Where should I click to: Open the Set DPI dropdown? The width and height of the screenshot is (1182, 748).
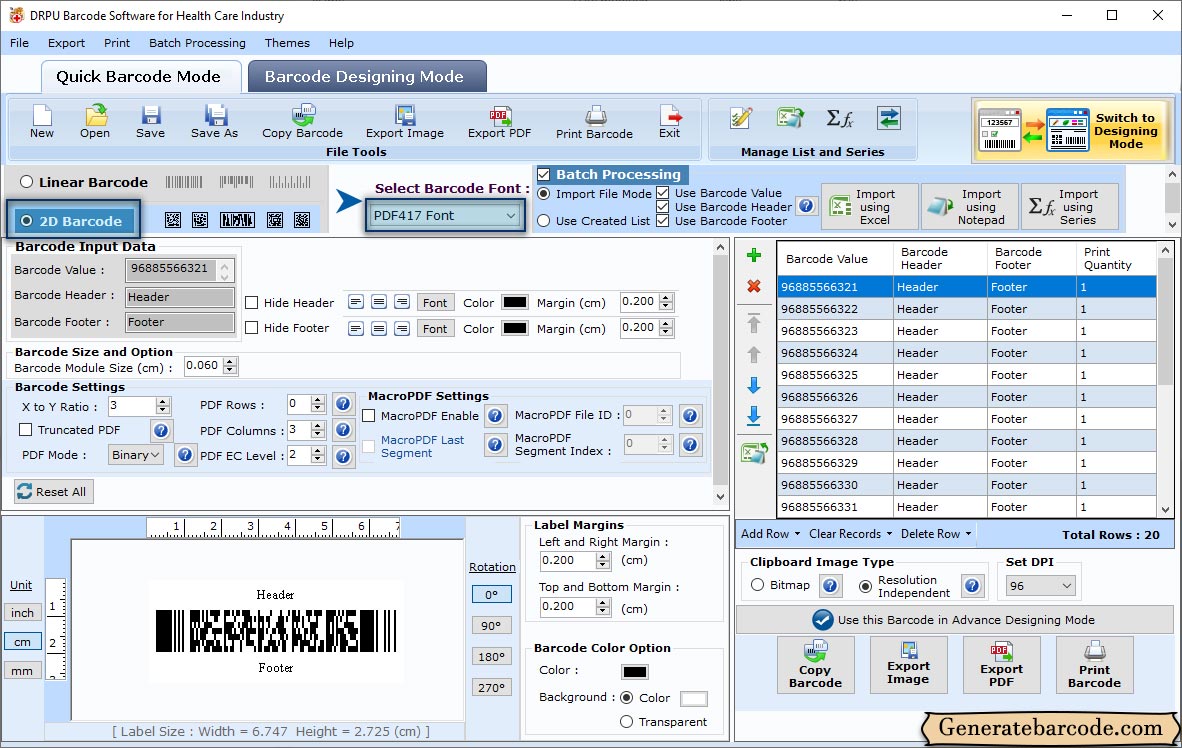(1040, 586)
